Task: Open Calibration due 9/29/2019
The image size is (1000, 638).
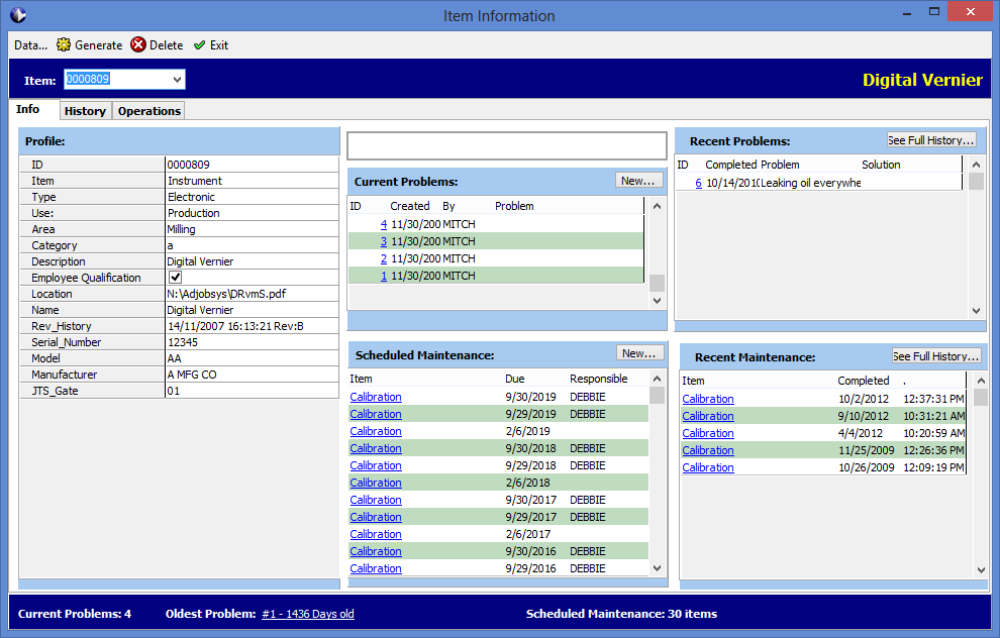Action: click(x=376, y=414)
